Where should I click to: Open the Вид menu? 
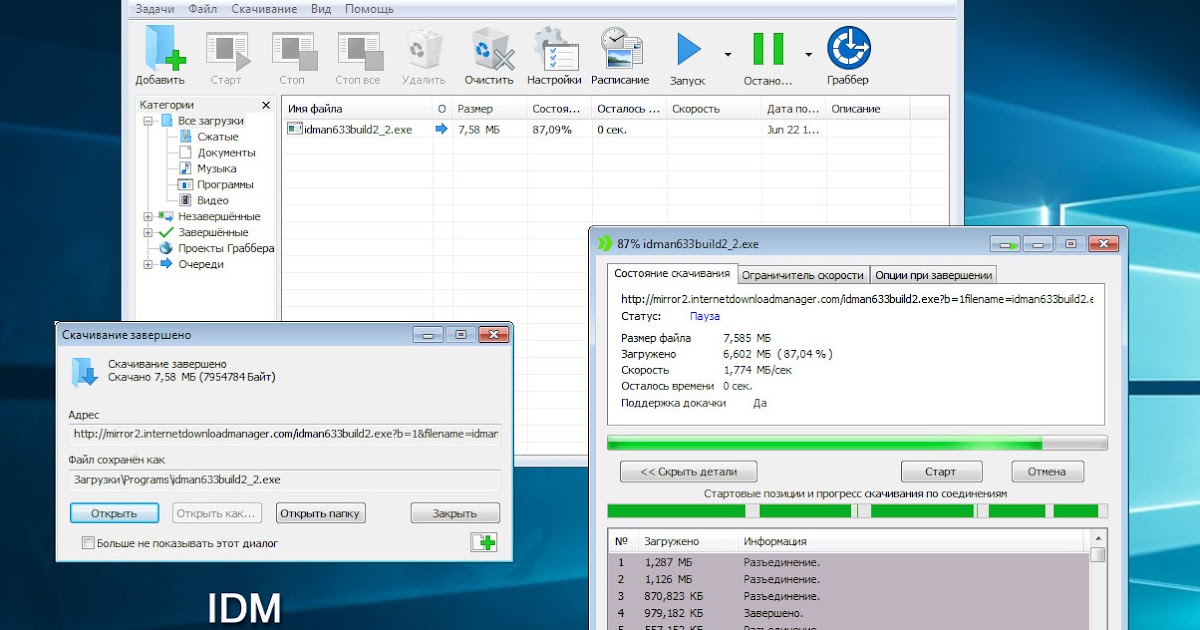coord(321,9)
